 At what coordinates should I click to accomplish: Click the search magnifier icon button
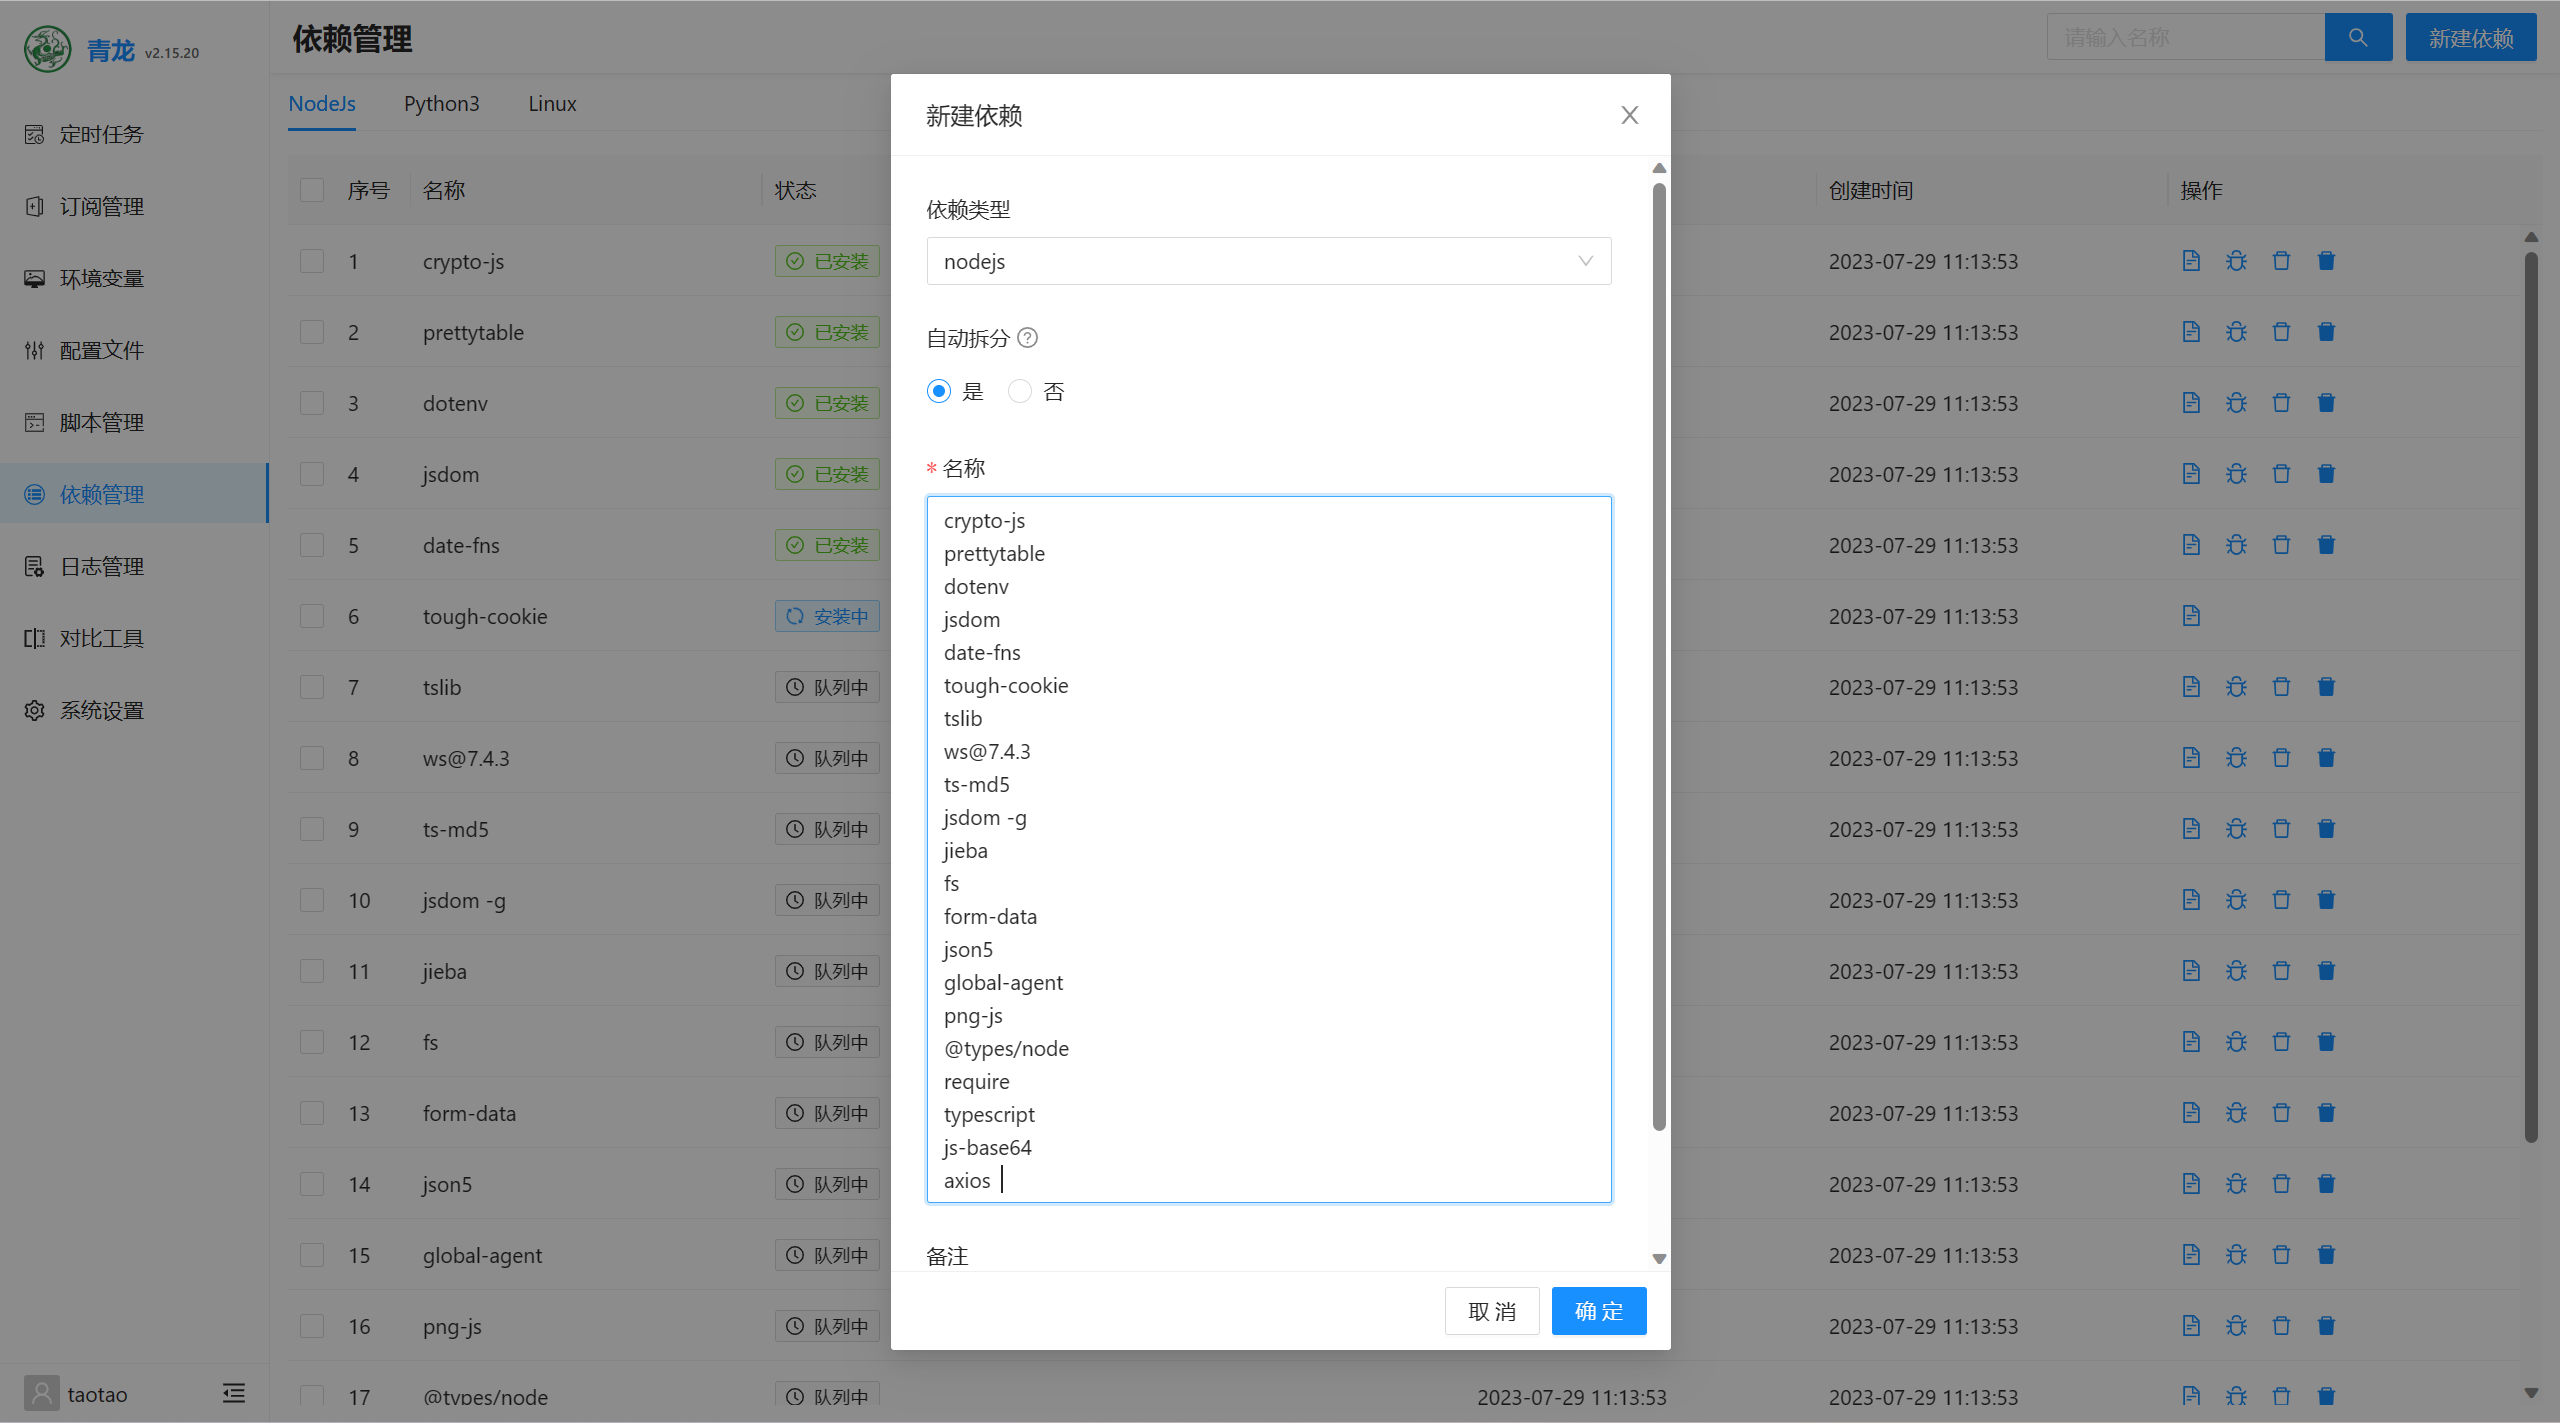(2357, 37)
